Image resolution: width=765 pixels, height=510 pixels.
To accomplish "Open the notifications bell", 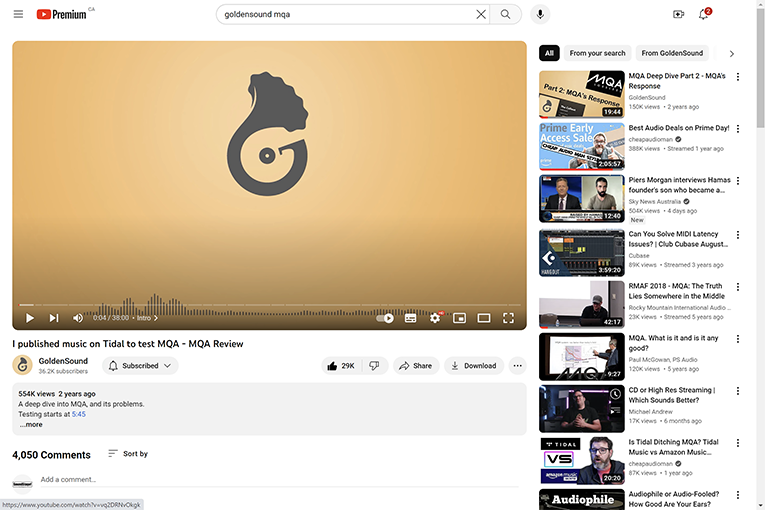I will pos(703,14).
